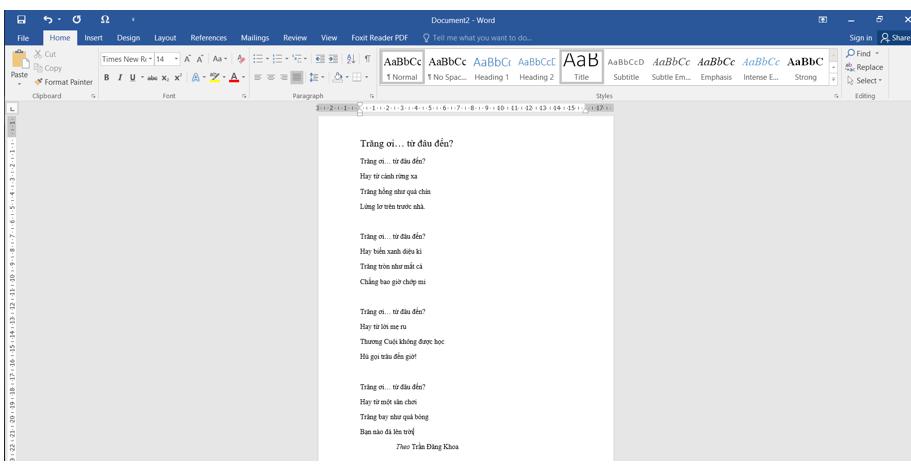Click Sign in link

click(860, 37)
